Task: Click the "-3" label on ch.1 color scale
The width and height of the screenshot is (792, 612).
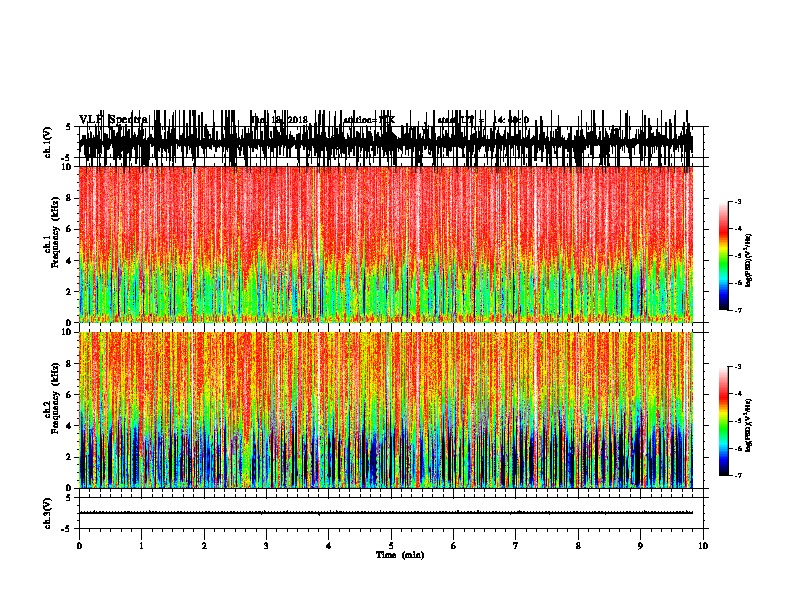Action: (737, 201)
